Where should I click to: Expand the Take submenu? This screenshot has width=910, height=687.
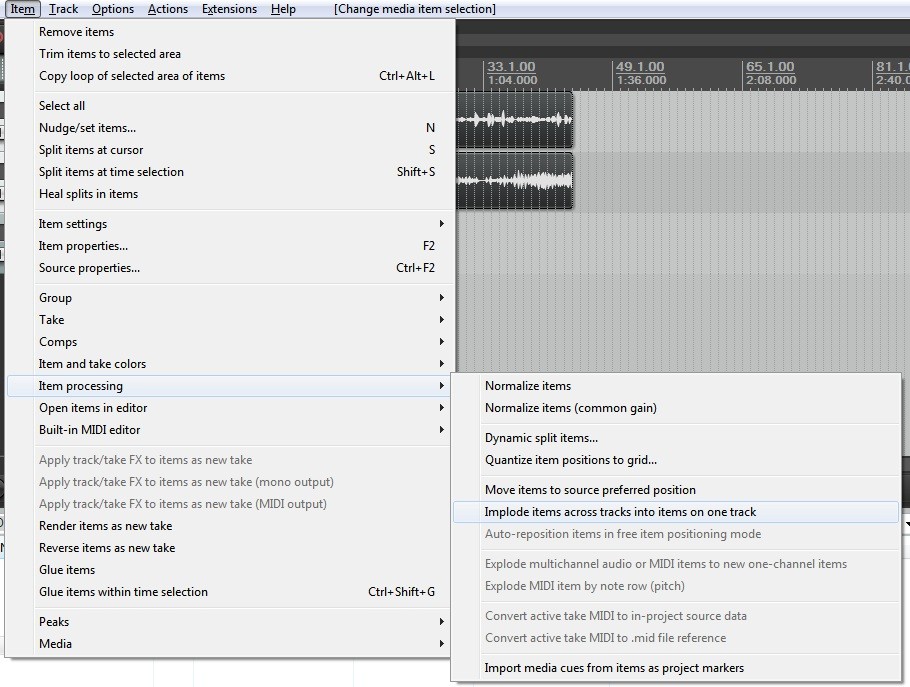230,320
